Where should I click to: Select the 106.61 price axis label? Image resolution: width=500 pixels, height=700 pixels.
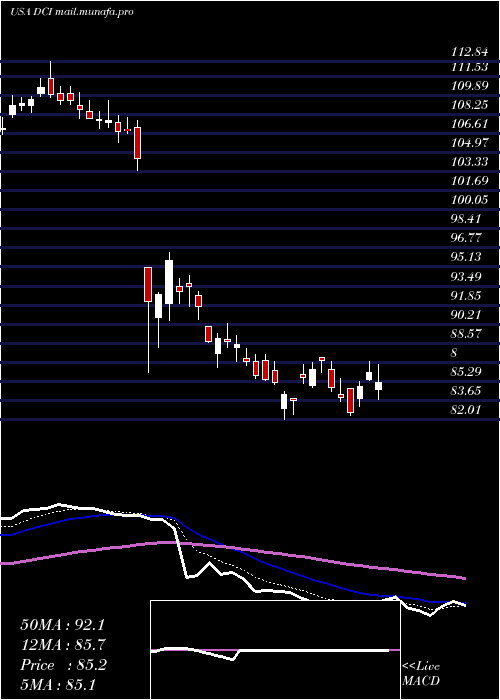point(470,124)
